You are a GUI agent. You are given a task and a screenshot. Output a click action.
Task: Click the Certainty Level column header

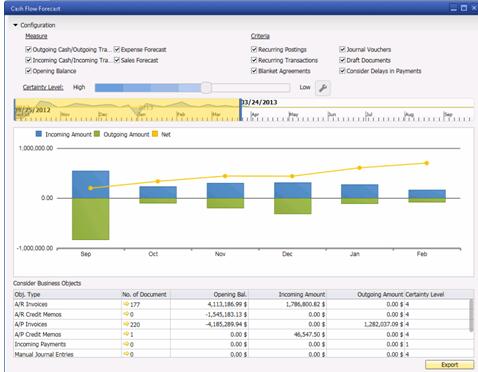439,294
